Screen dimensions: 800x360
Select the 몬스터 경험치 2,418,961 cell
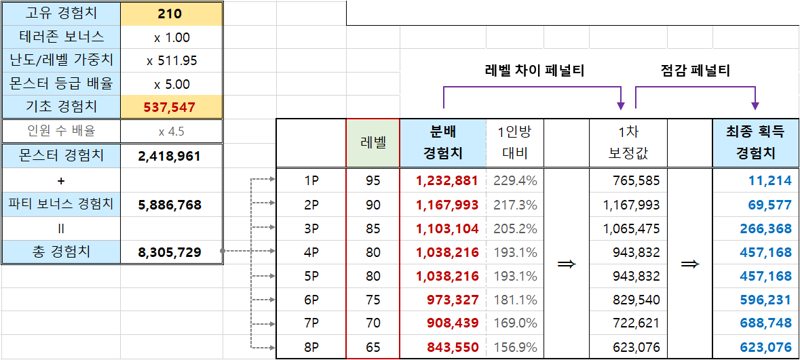(x=172, y=157)
